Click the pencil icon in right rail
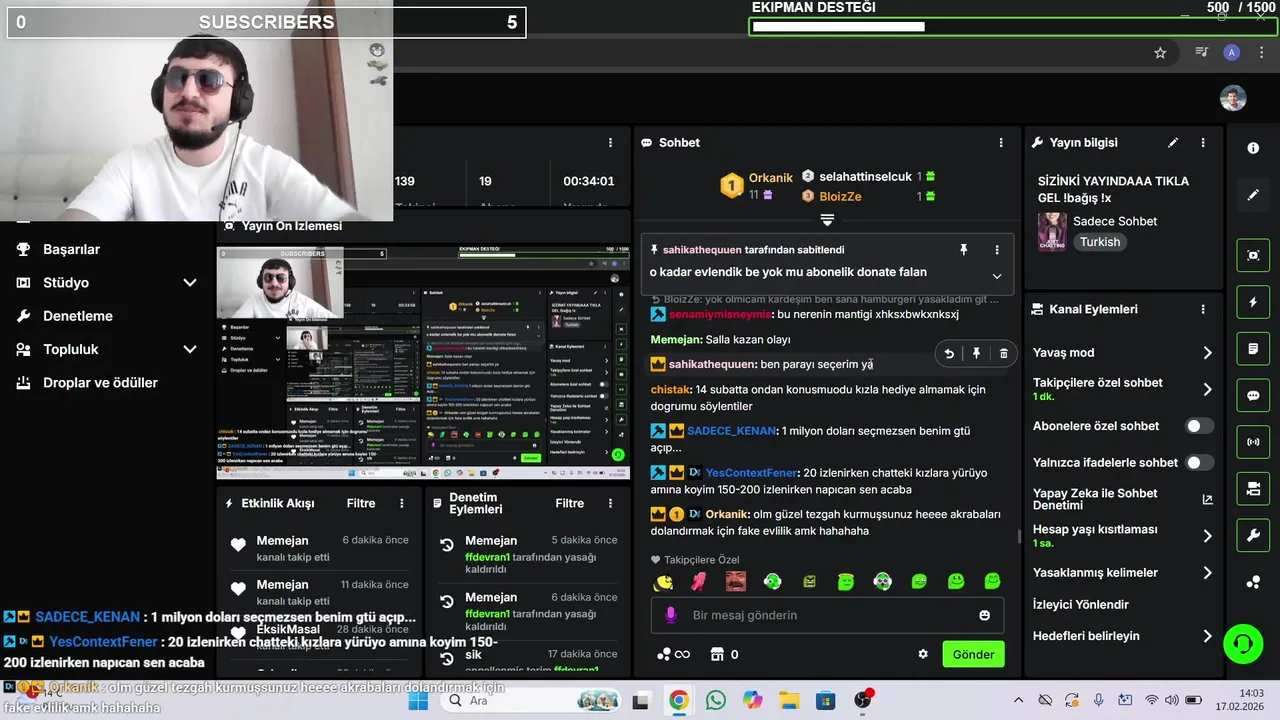The image size is (1280, 720). (1253, 195)
